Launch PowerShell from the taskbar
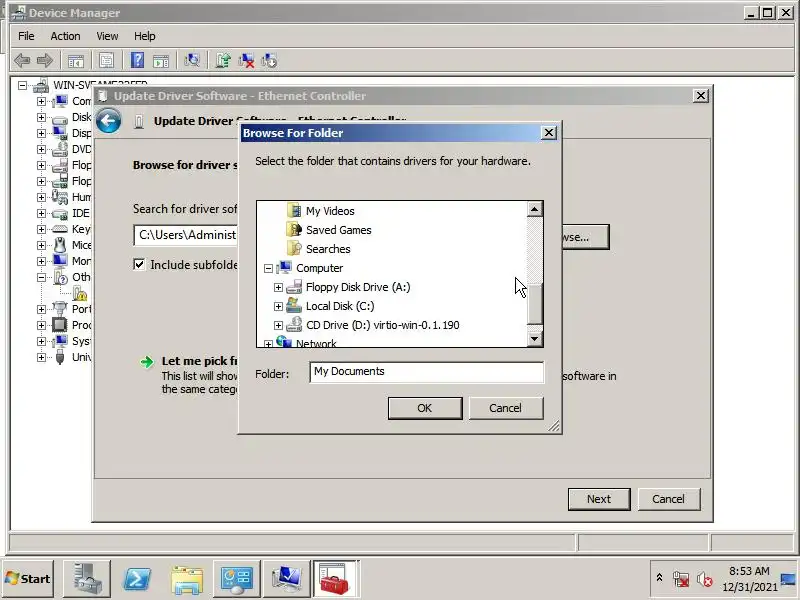 click(x=137, y=579)
